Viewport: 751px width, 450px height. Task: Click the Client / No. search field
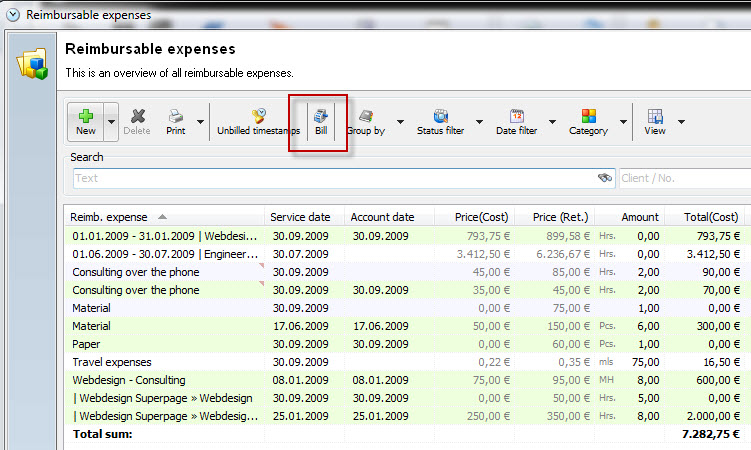click(x=684, y=178)
